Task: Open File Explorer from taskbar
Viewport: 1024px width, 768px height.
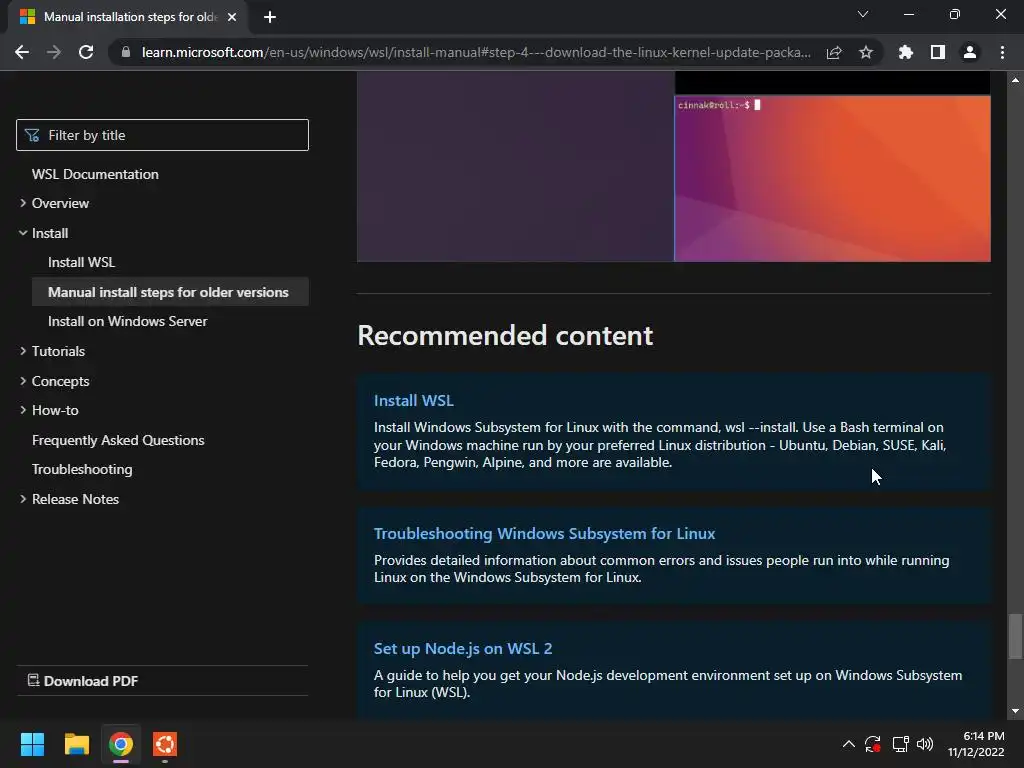Action: coord(76,744)
